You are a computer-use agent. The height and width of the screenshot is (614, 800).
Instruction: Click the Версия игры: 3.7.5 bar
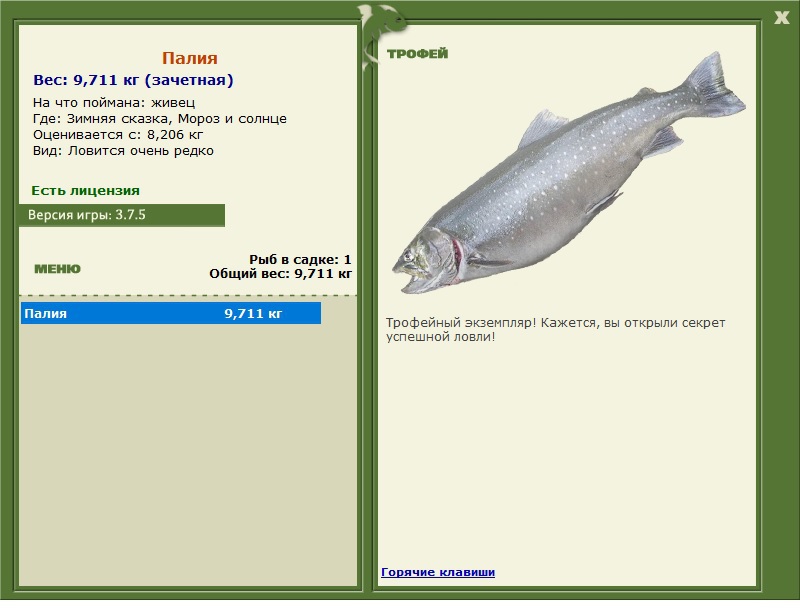pos(121,215)
